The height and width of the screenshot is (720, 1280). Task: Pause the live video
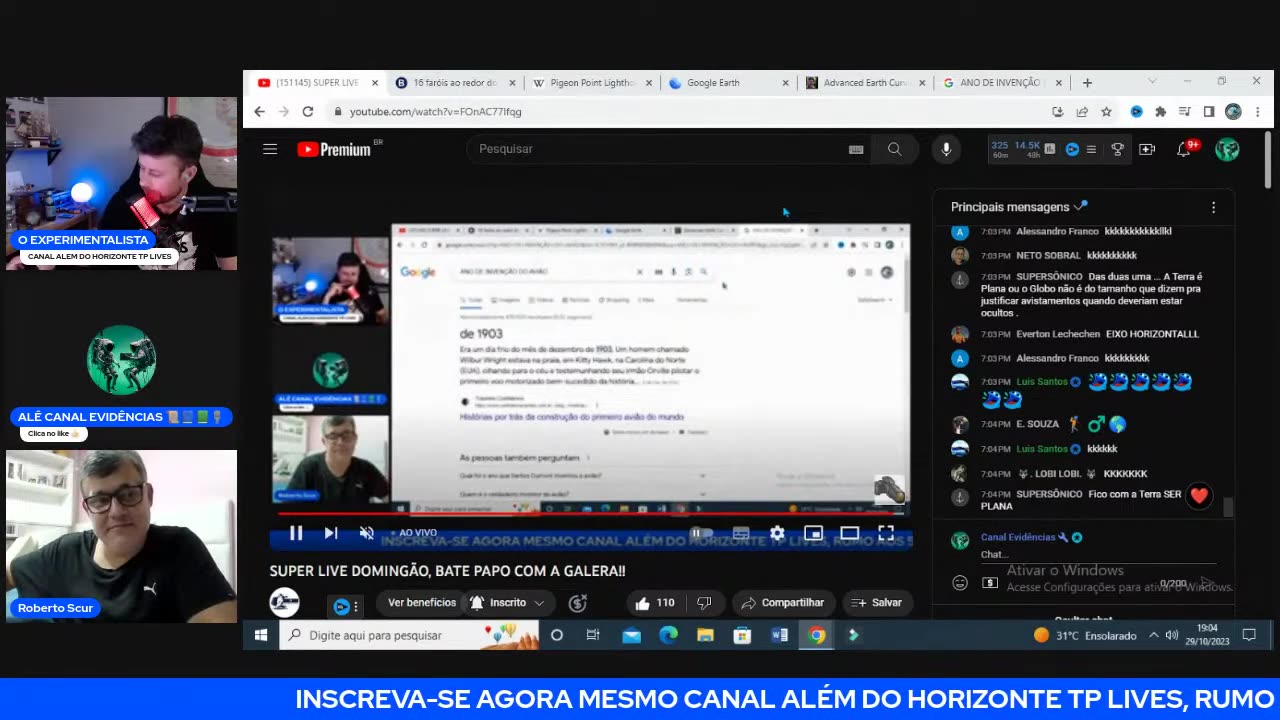(x=296, y=533)
